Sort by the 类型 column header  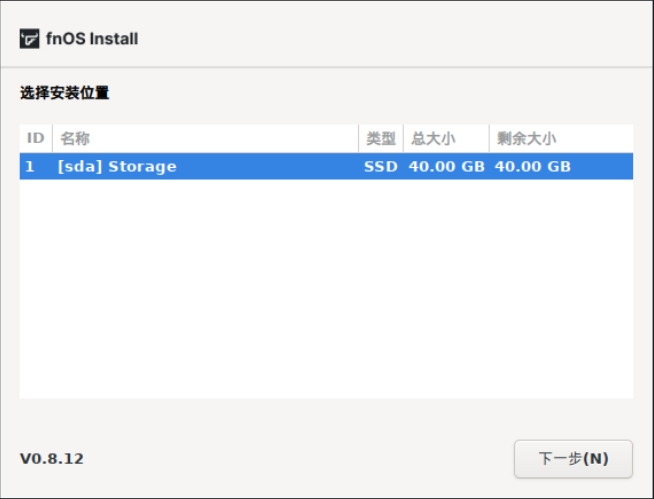coord(381,139)
